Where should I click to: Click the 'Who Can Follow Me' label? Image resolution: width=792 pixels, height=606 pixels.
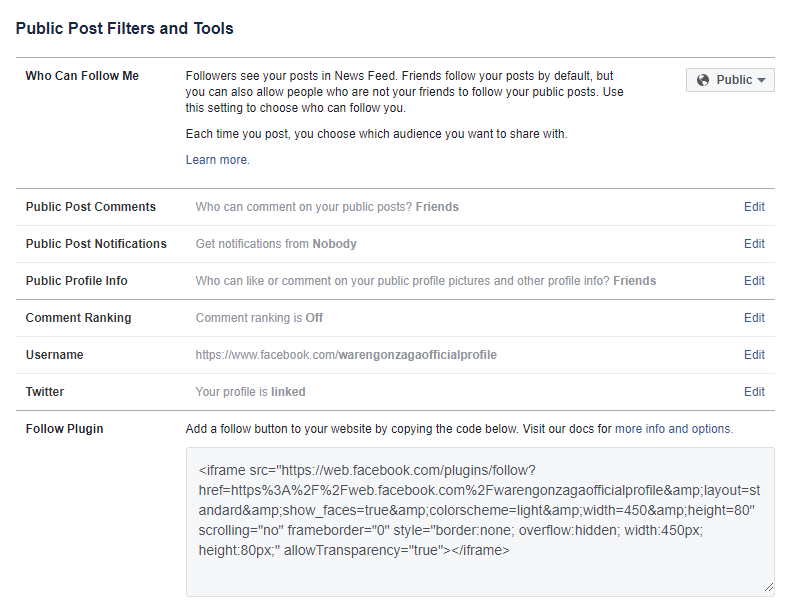tap(82, 76)
